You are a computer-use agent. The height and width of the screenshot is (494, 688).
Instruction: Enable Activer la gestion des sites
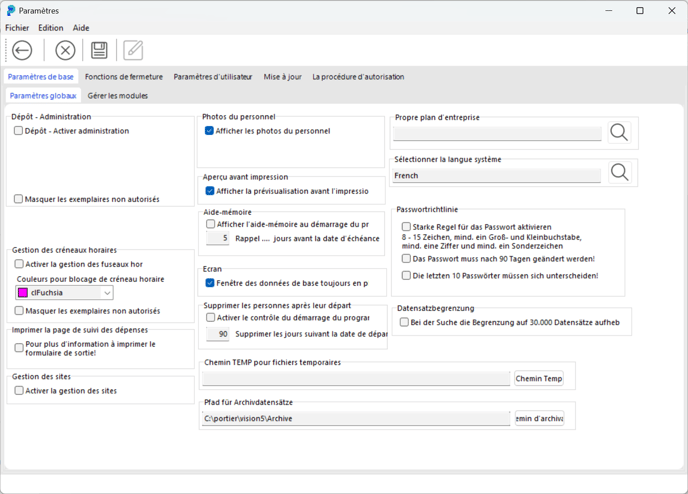19,390
